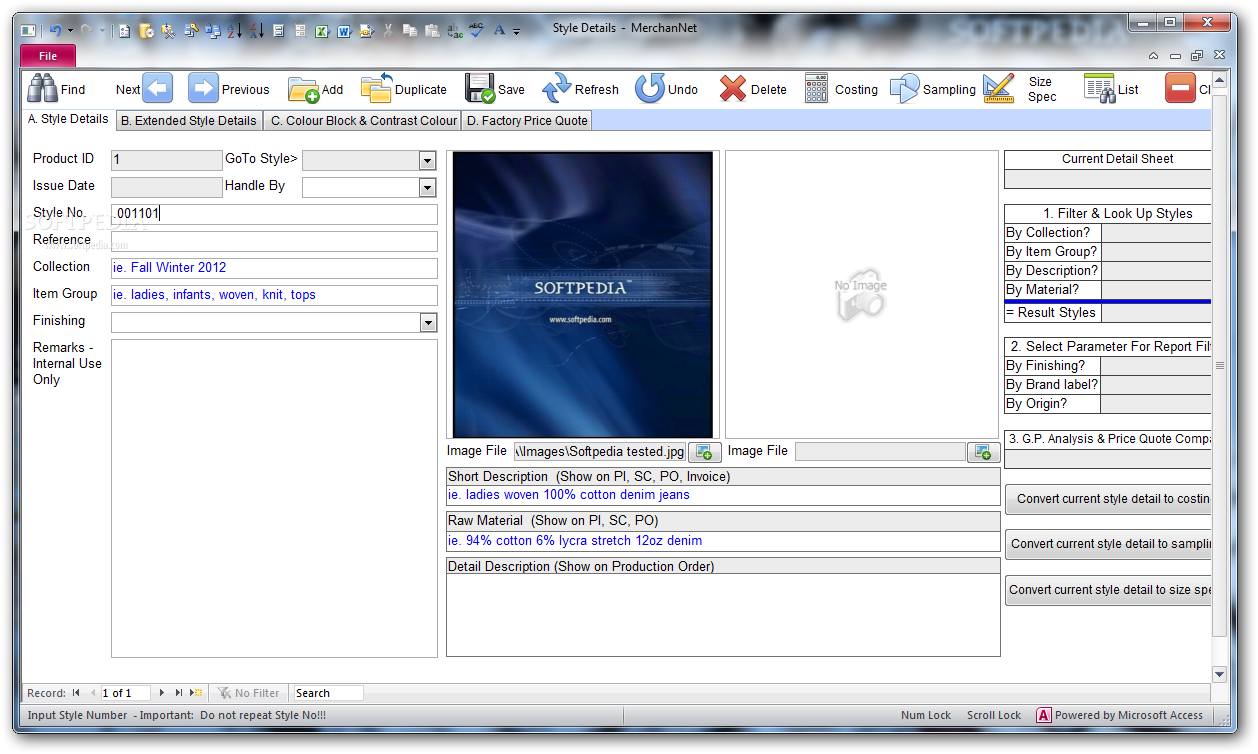Click the Paste clipboard icon

(x=432, y=31)
